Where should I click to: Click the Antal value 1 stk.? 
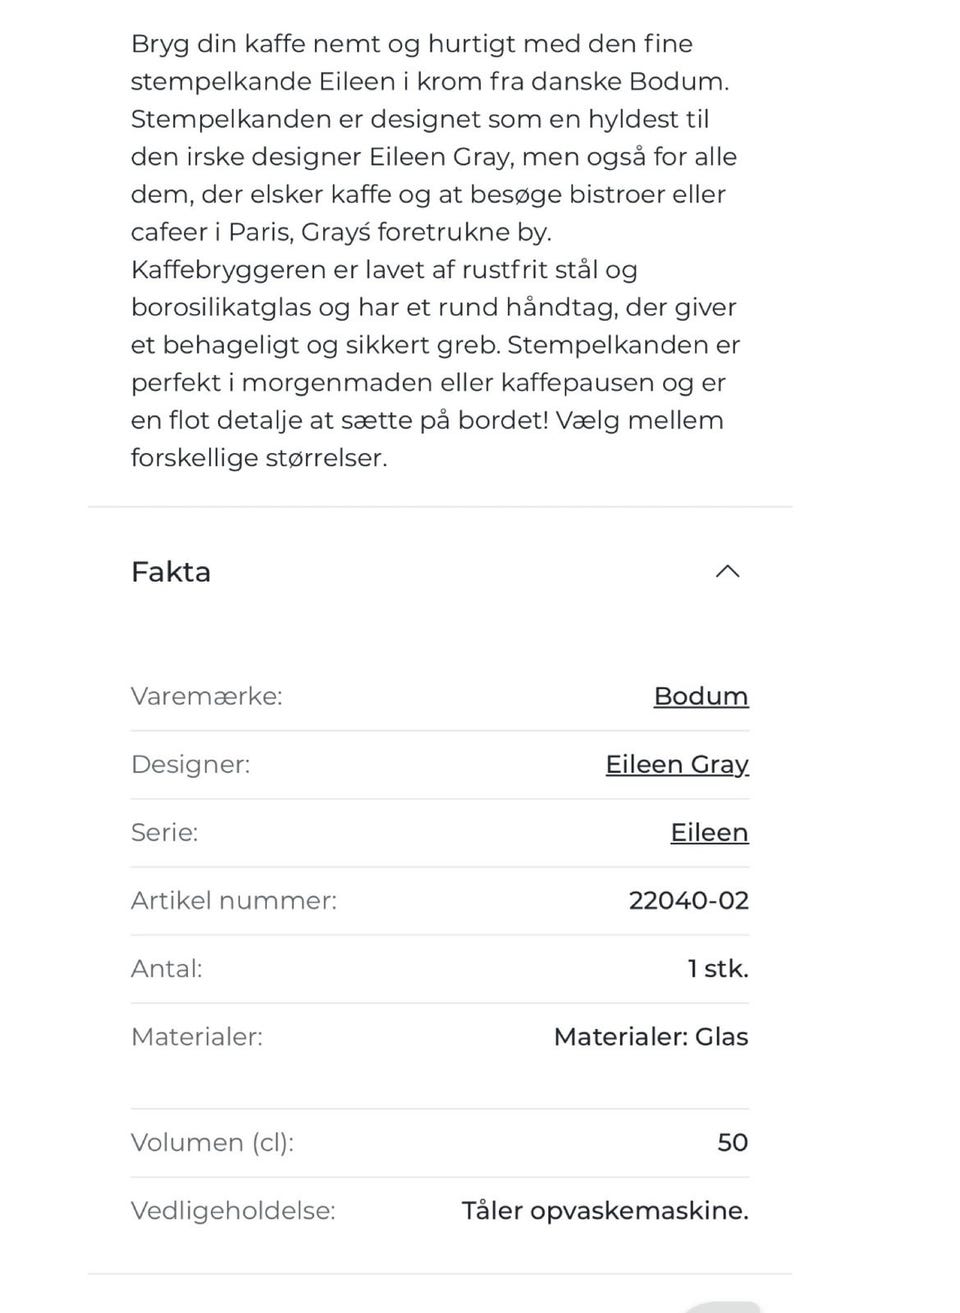[718, 968]
